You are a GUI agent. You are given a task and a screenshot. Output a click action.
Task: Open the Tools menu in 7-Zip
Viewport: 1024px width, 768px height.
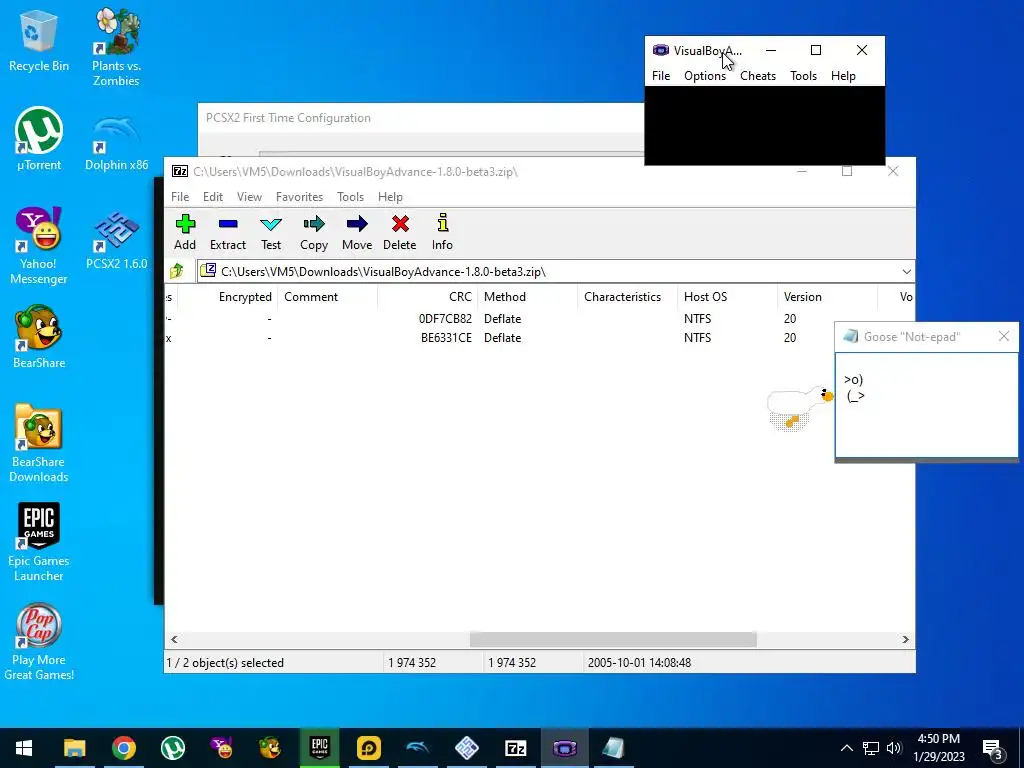[350, 197]
